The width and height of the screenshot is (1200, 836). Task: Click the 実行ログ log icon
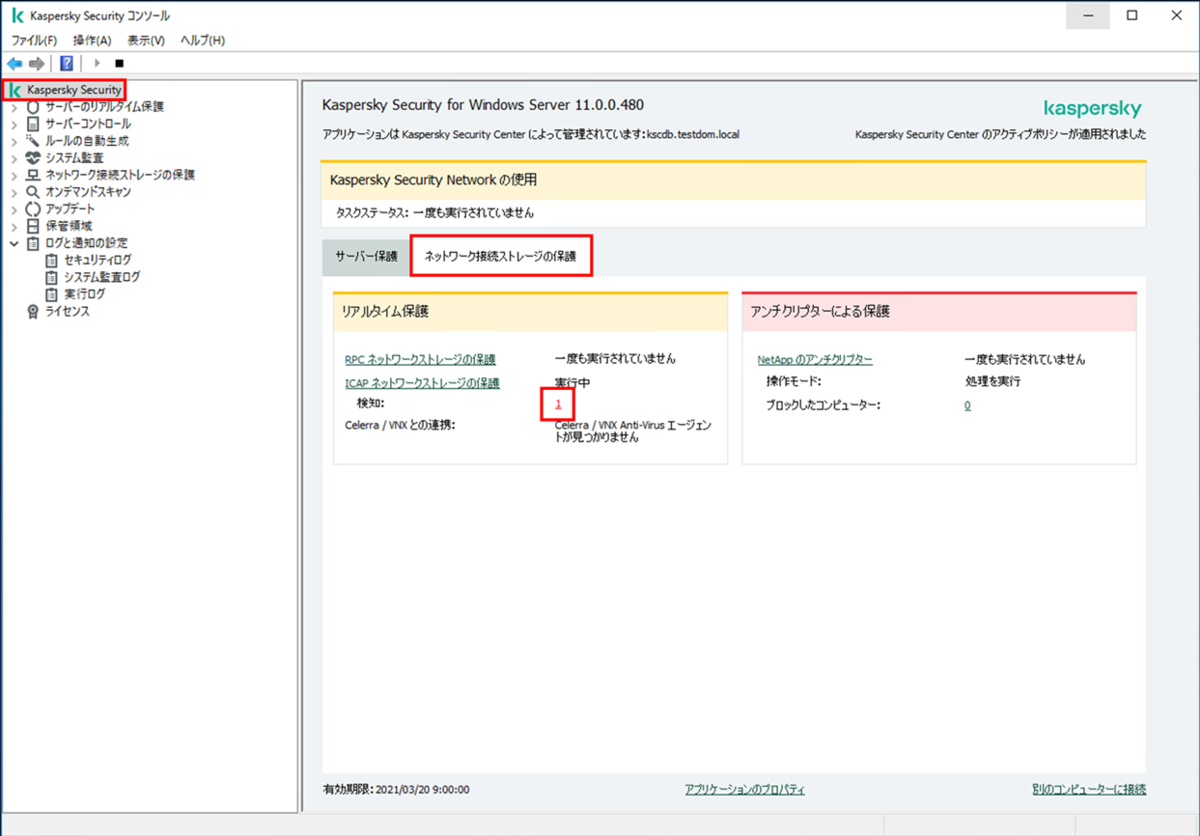click(x=51, y=294)
